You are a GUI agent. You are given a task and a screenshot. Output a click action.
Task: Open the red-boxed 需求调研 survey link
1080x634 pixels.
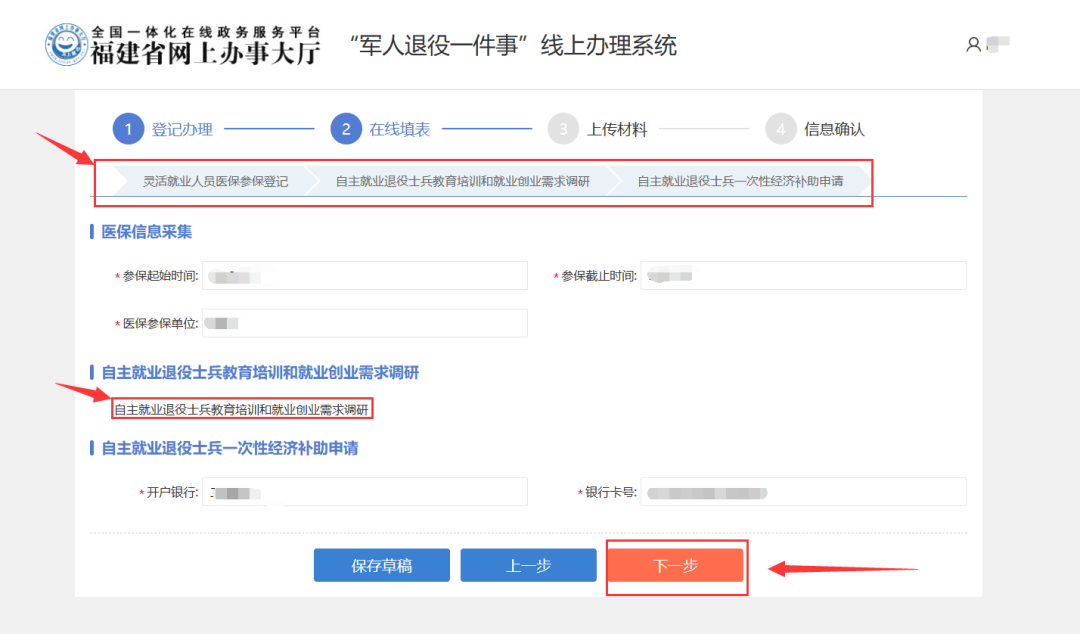click(241, 409)
